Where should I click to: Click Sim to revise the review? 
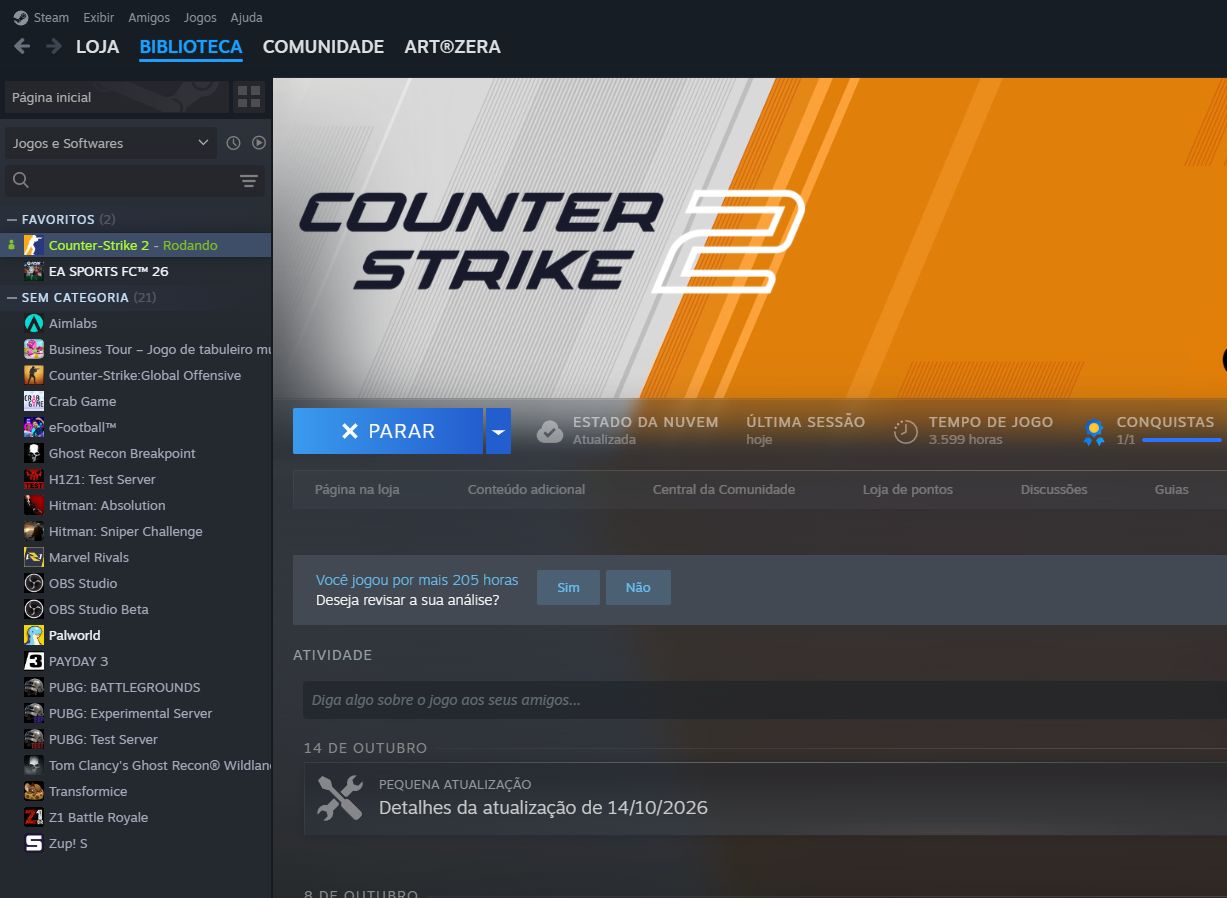pyautogui.click(x=568, y=587)
